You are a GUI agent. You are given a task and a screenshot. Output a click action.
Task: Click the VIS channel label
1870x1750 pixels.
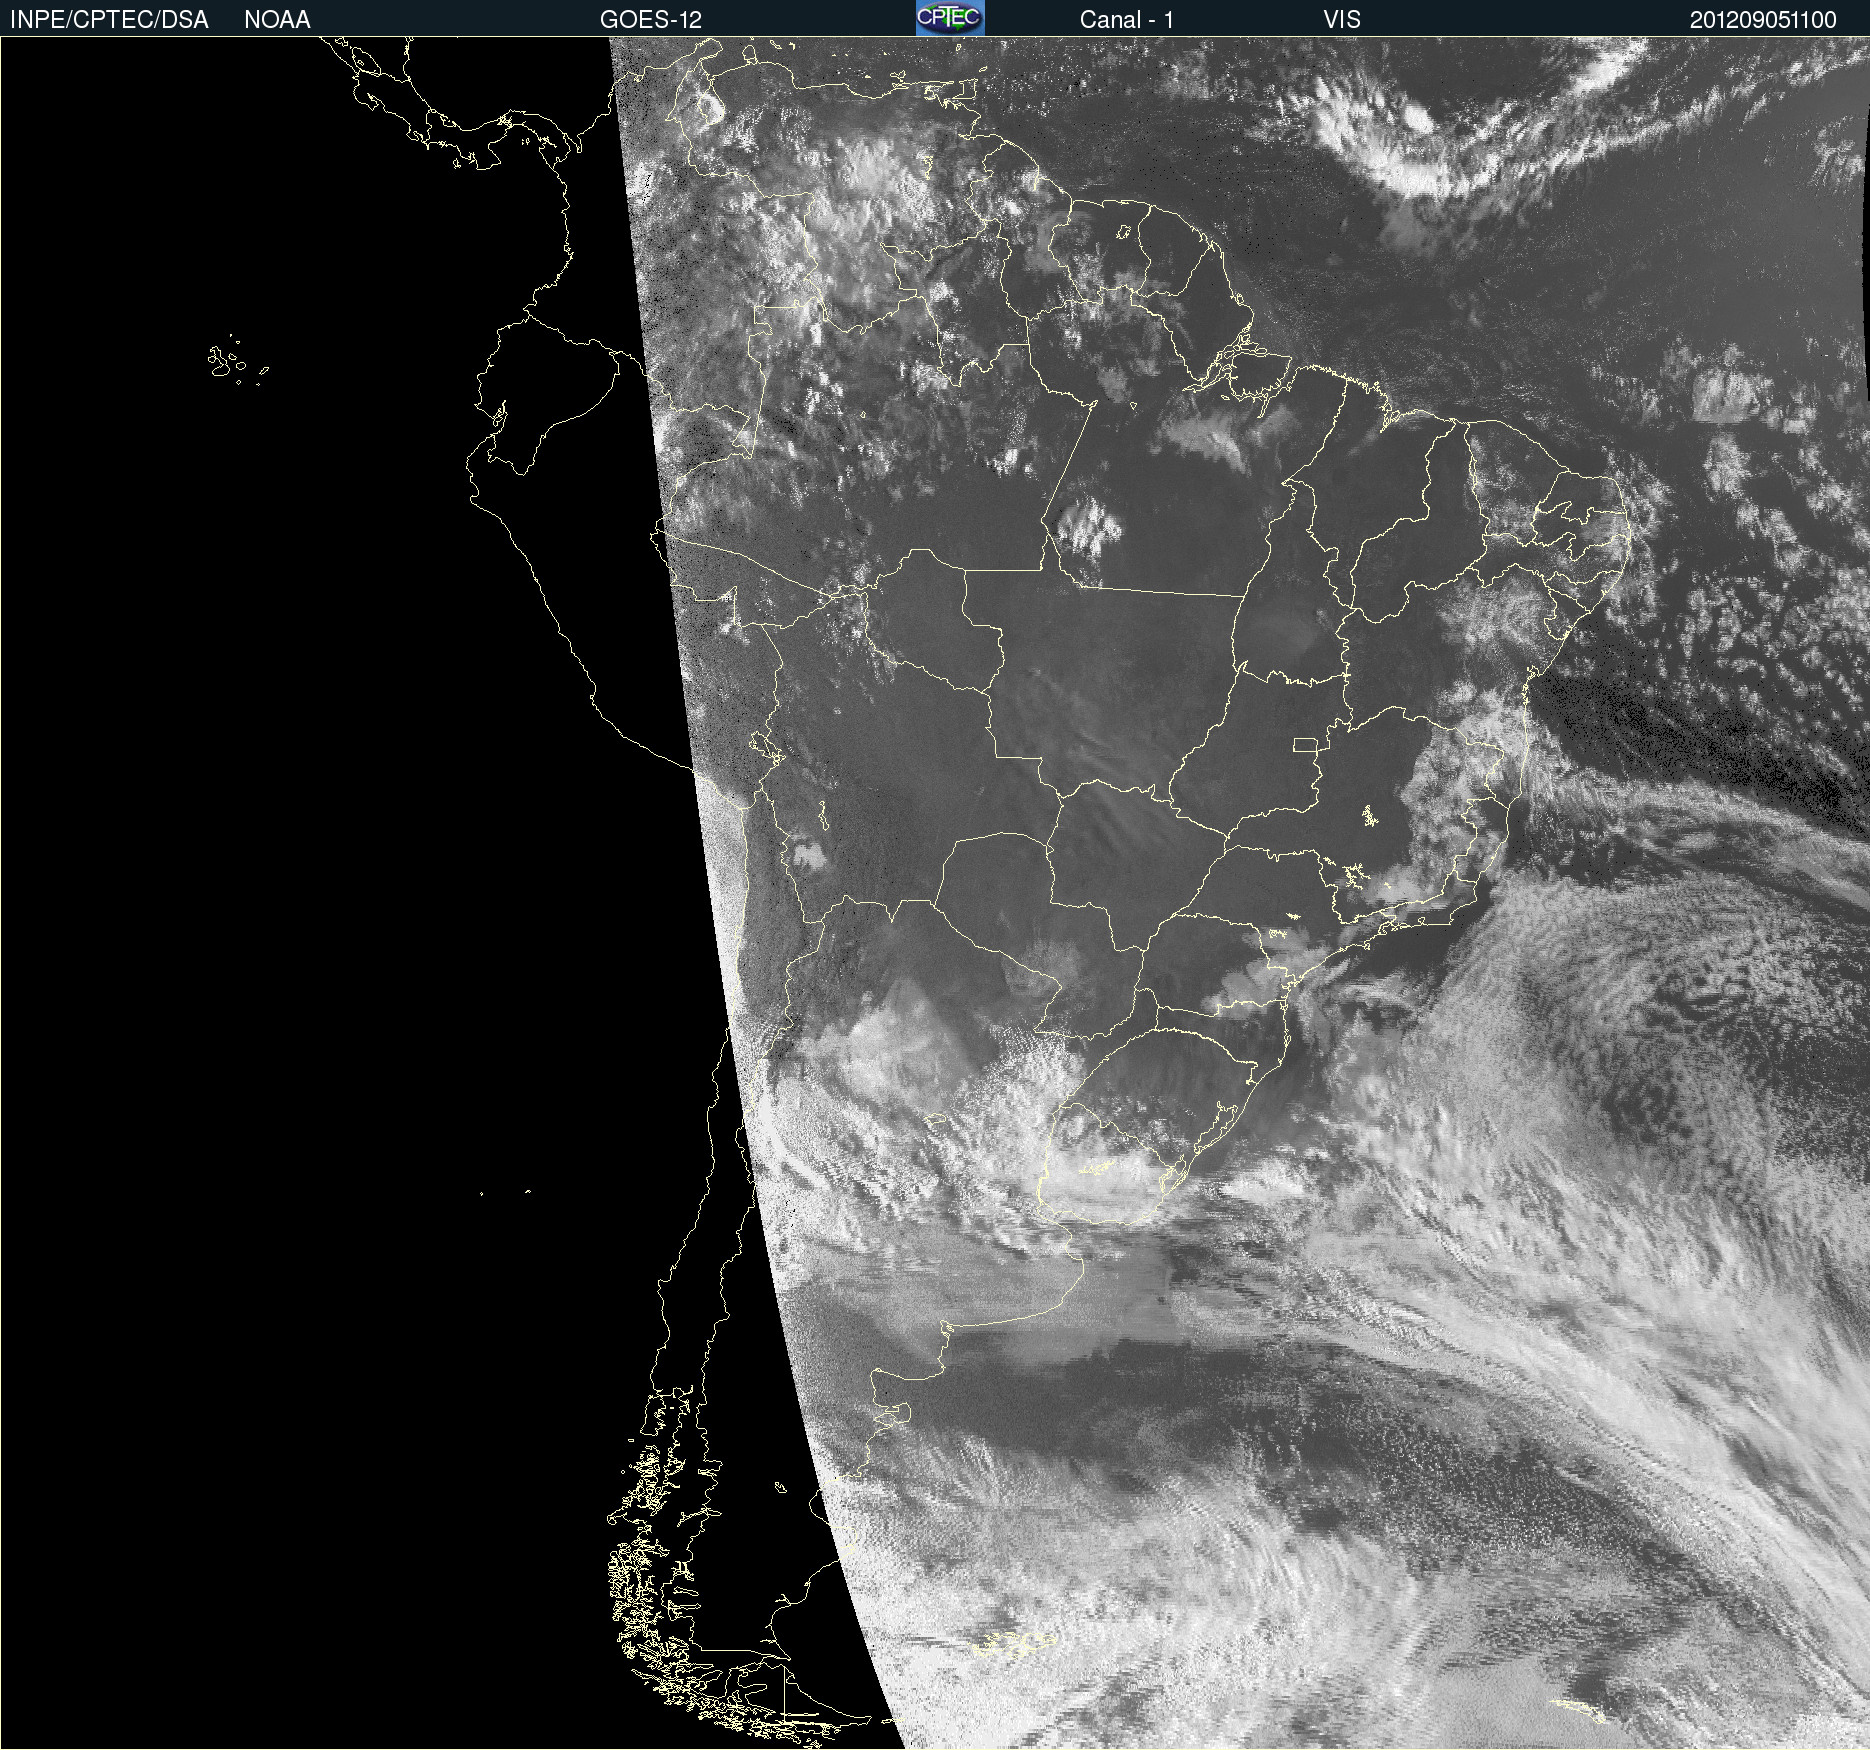[x=1342, y=20]
